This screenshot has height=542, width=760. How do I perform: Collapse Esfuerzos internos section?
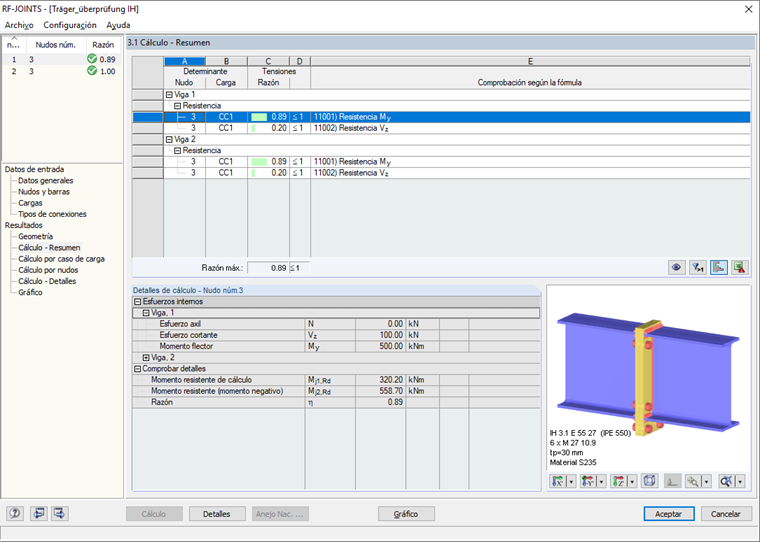click(137, 302)
